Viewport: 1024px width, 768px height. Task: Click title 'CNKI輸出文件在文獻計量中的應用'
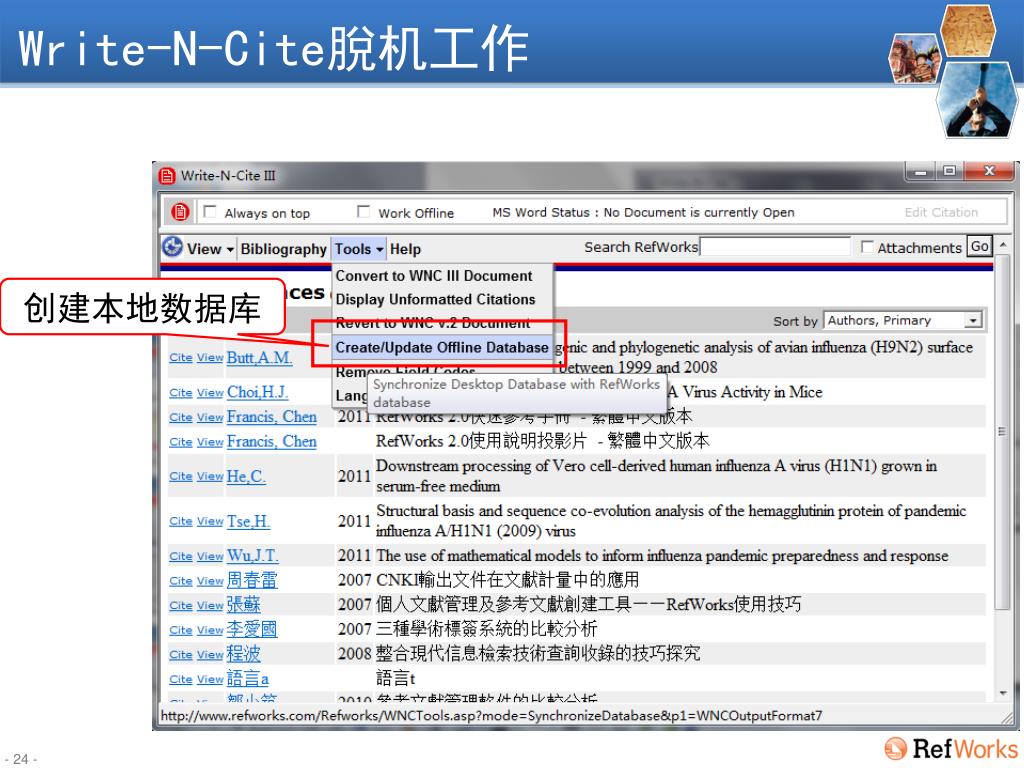coord(507,580)
